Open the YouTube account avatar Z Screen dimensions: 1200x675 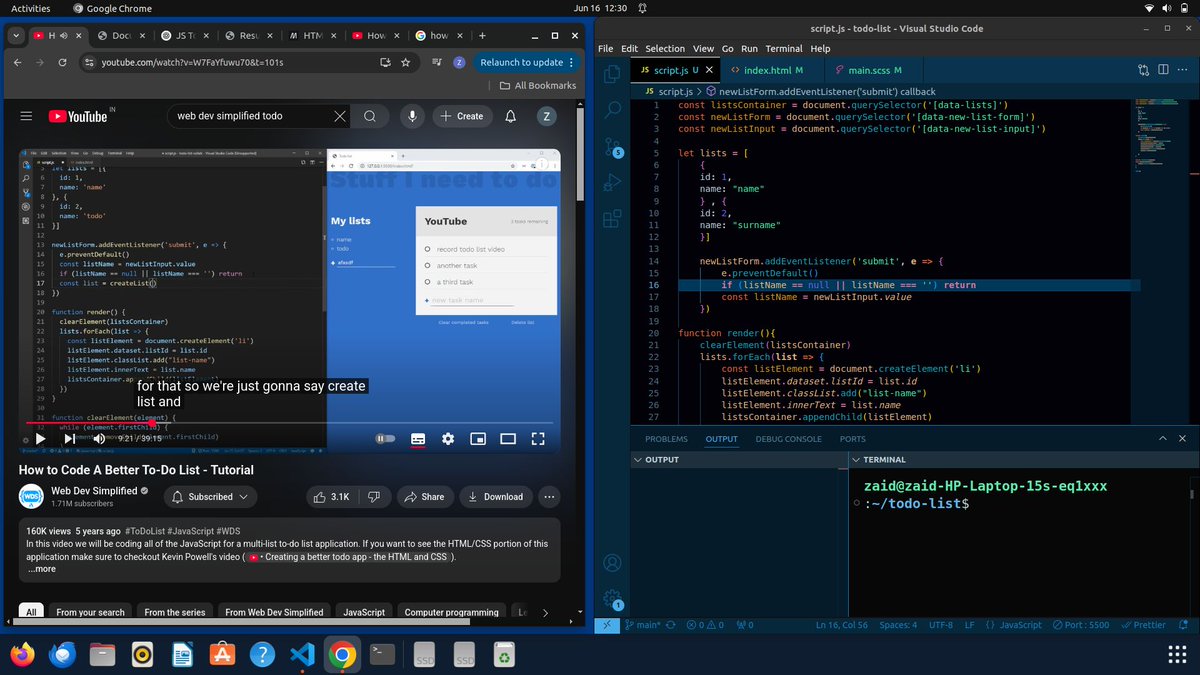point(547,116)
